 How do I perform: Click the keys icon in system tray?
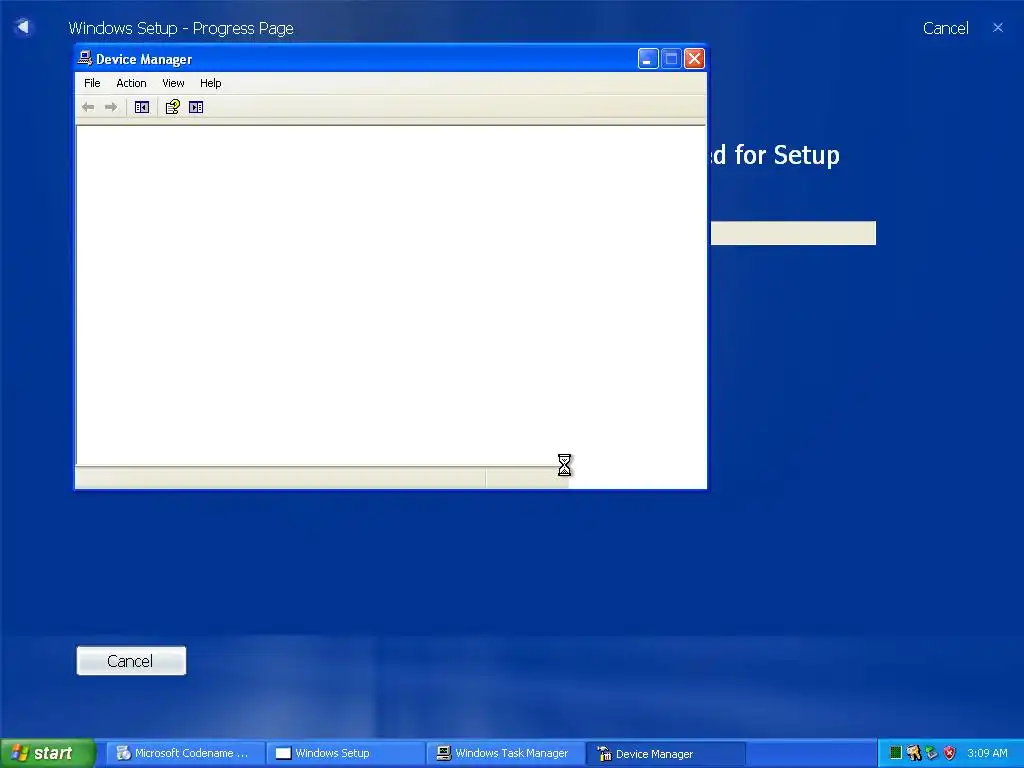click(x=914, y=753)
